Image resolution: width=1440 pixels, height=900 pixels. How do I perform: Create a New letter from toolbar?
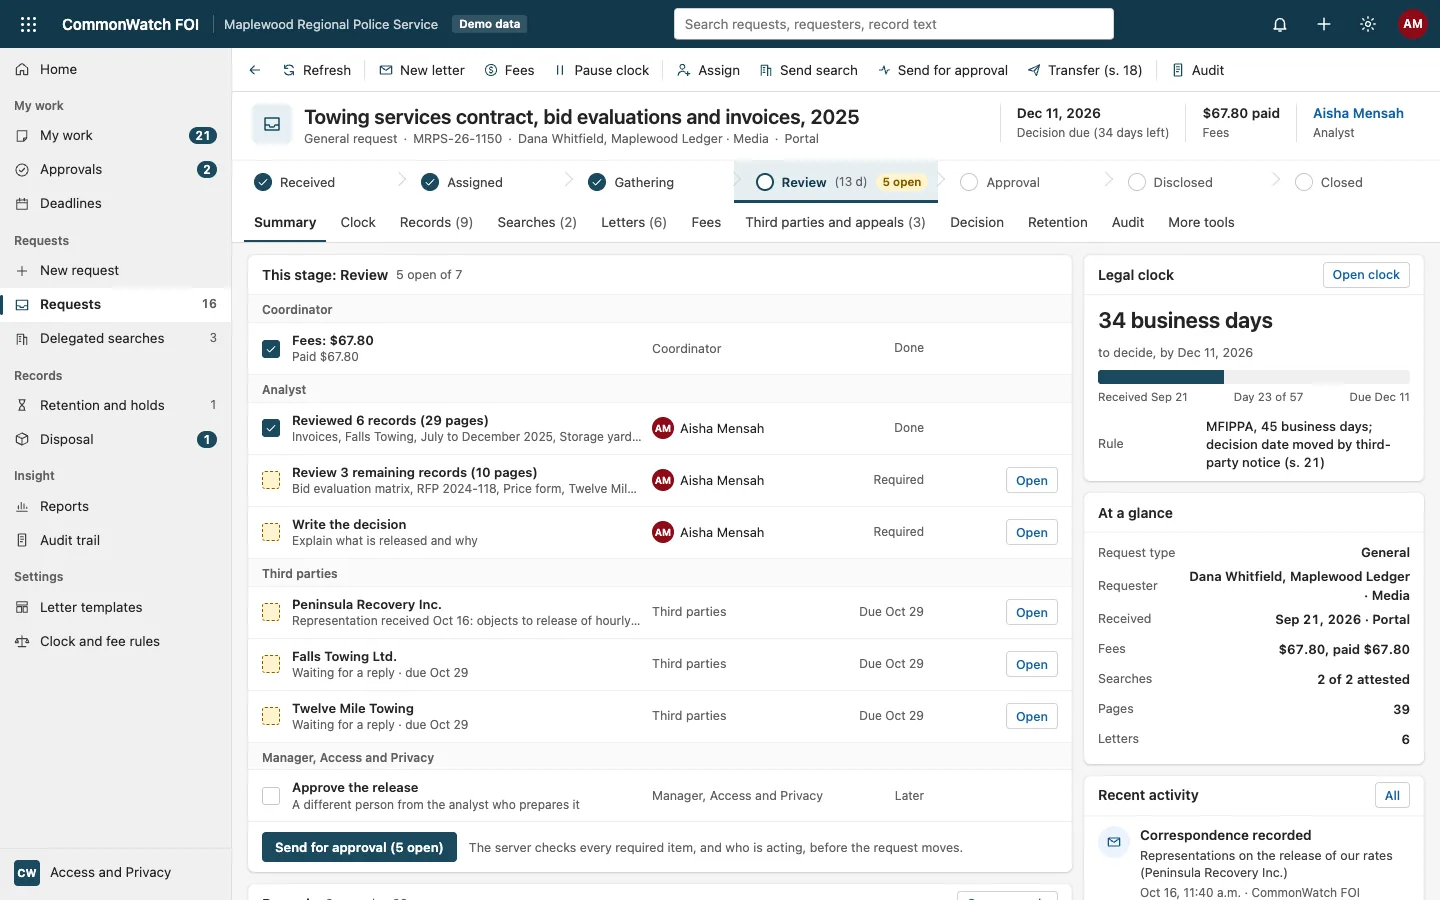(422, 70)
